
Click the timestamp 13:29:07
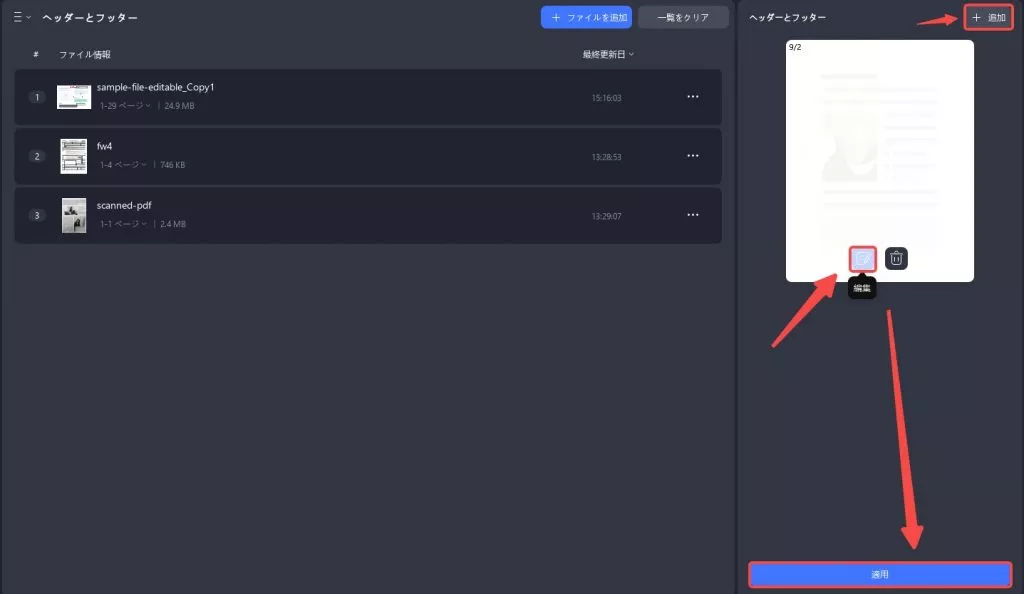coord(606,216)
